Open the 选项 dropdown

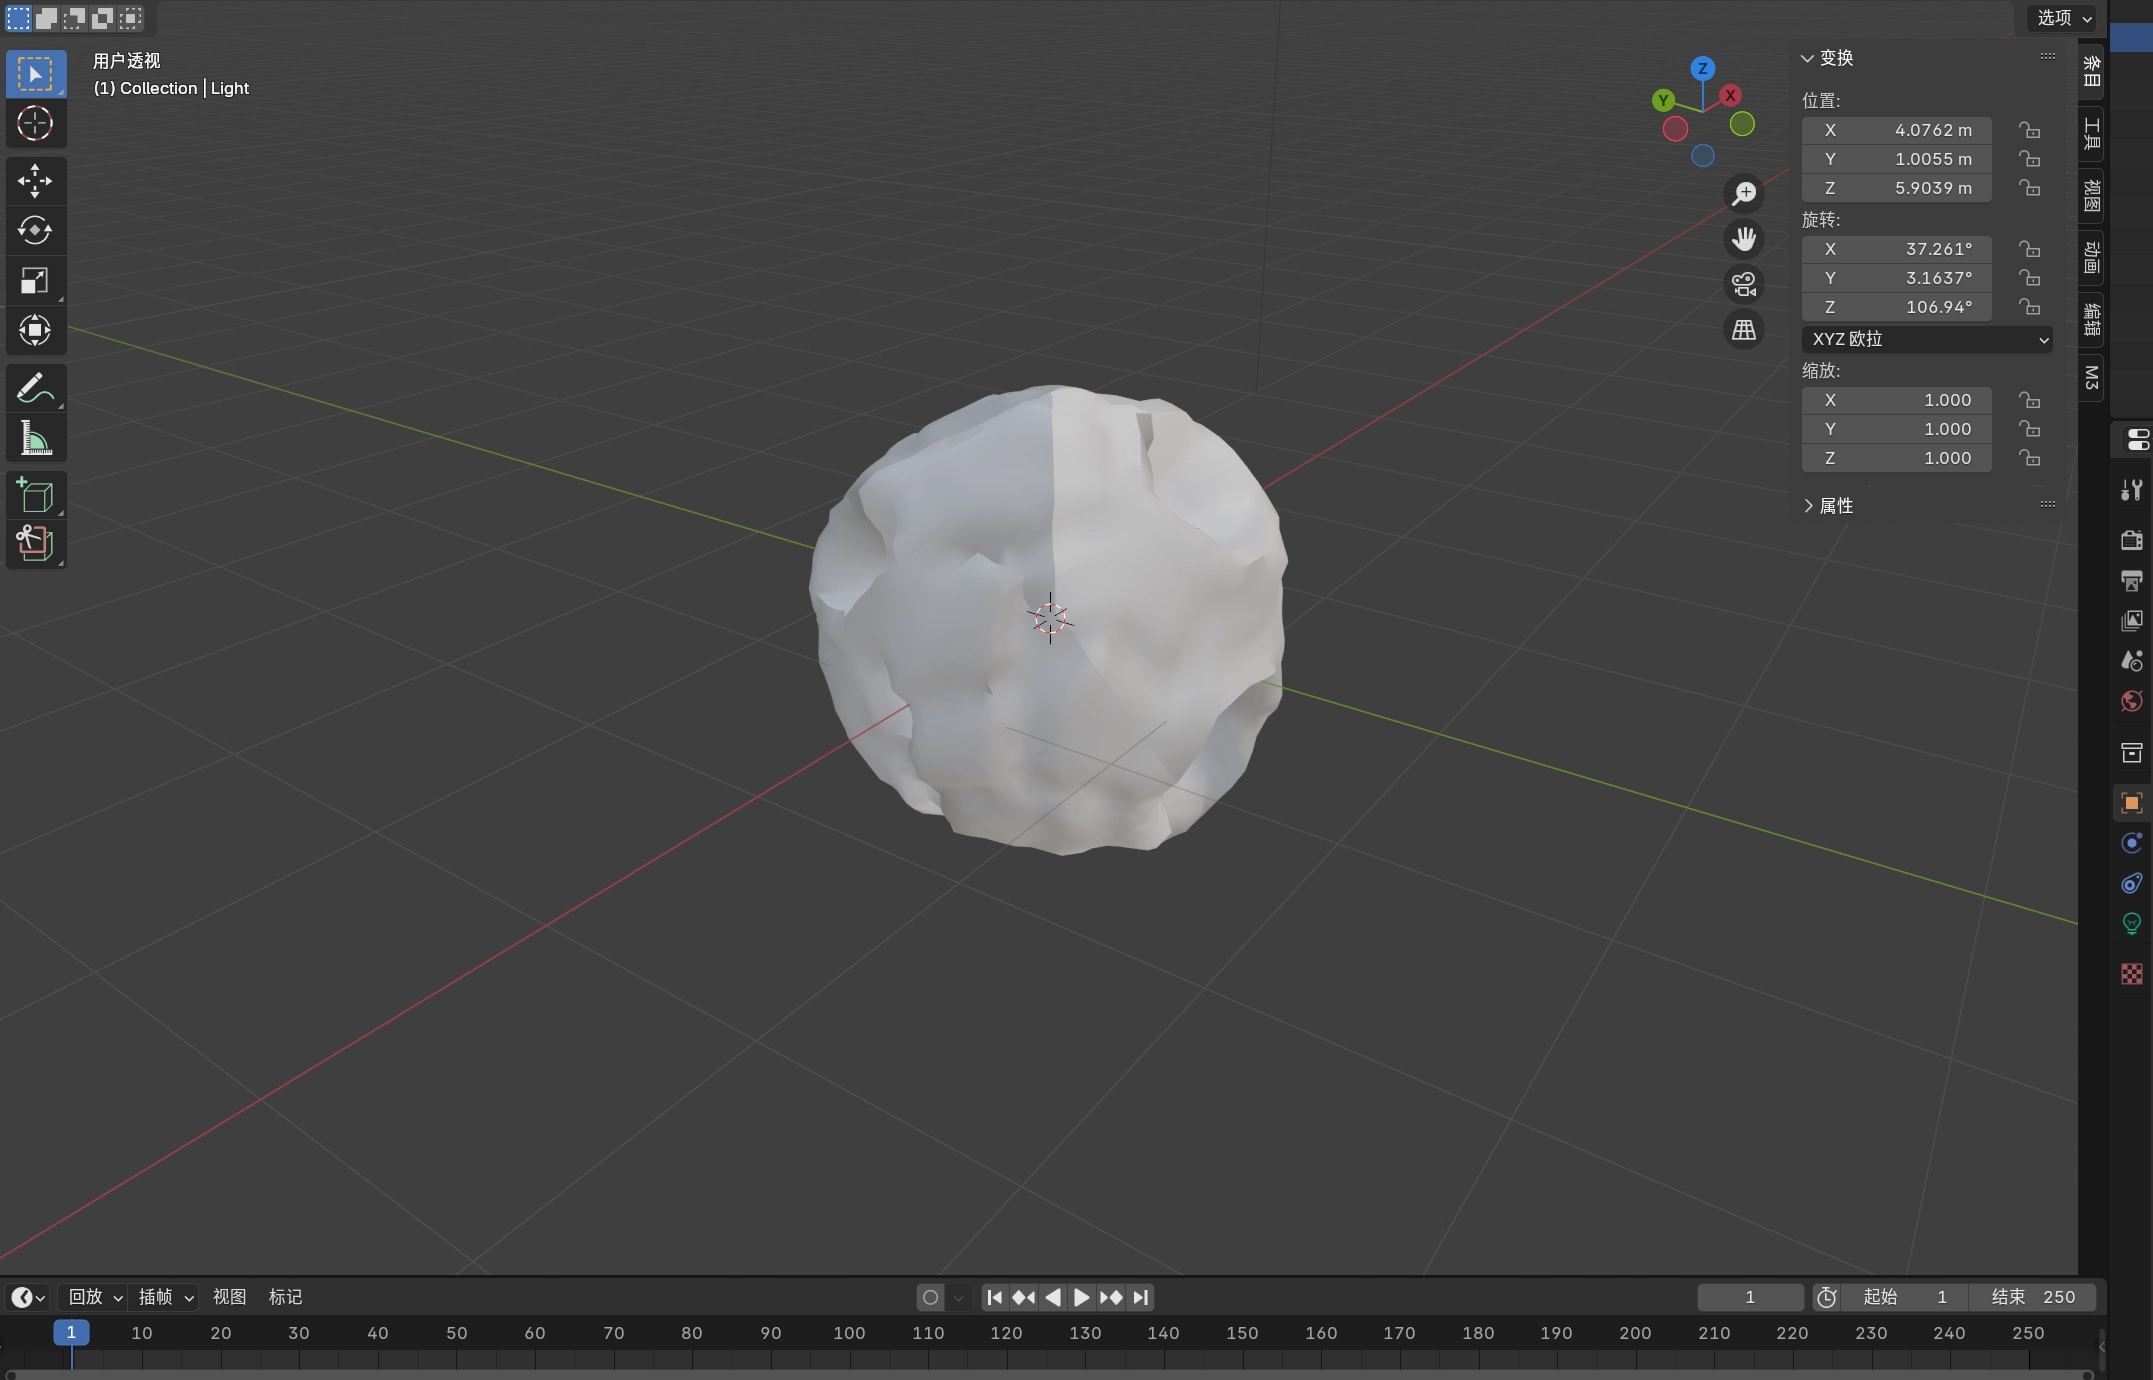tap(2065, 18)
